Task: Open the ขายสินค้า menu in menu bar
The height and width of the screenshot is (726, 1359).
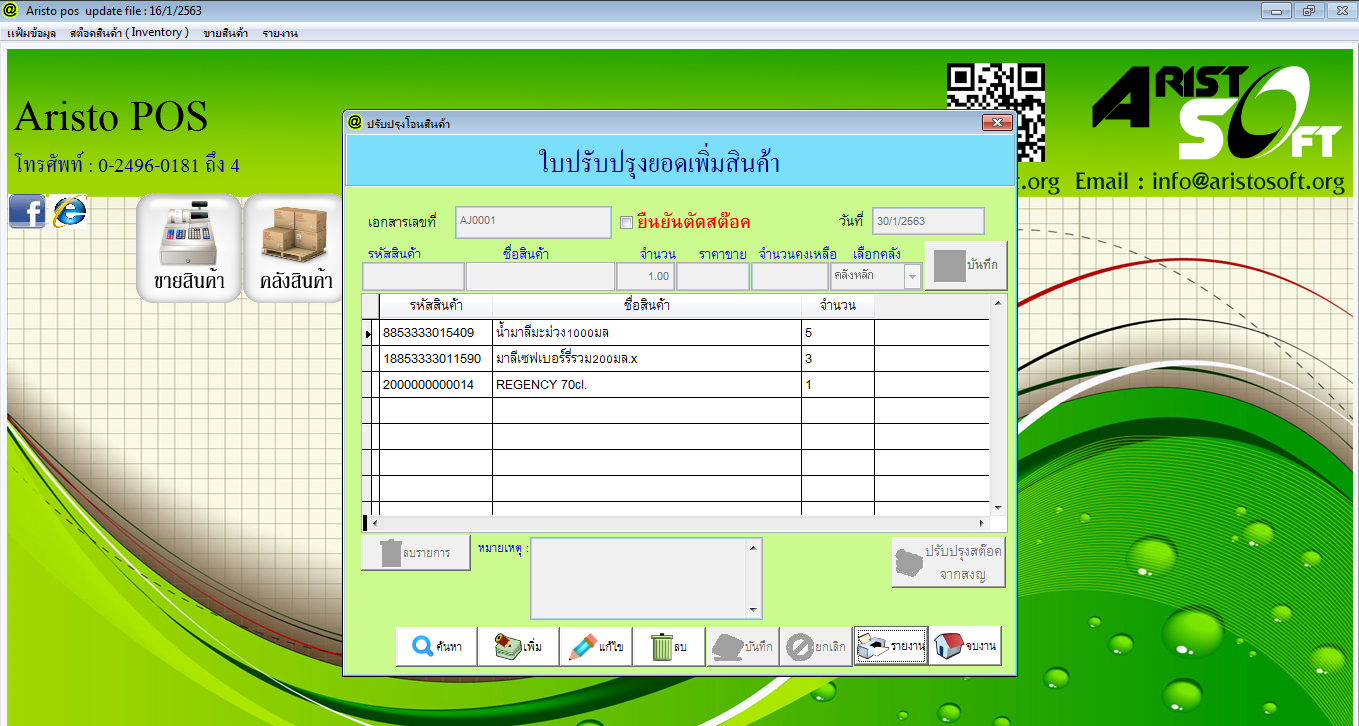Action: tap(225, 33)
